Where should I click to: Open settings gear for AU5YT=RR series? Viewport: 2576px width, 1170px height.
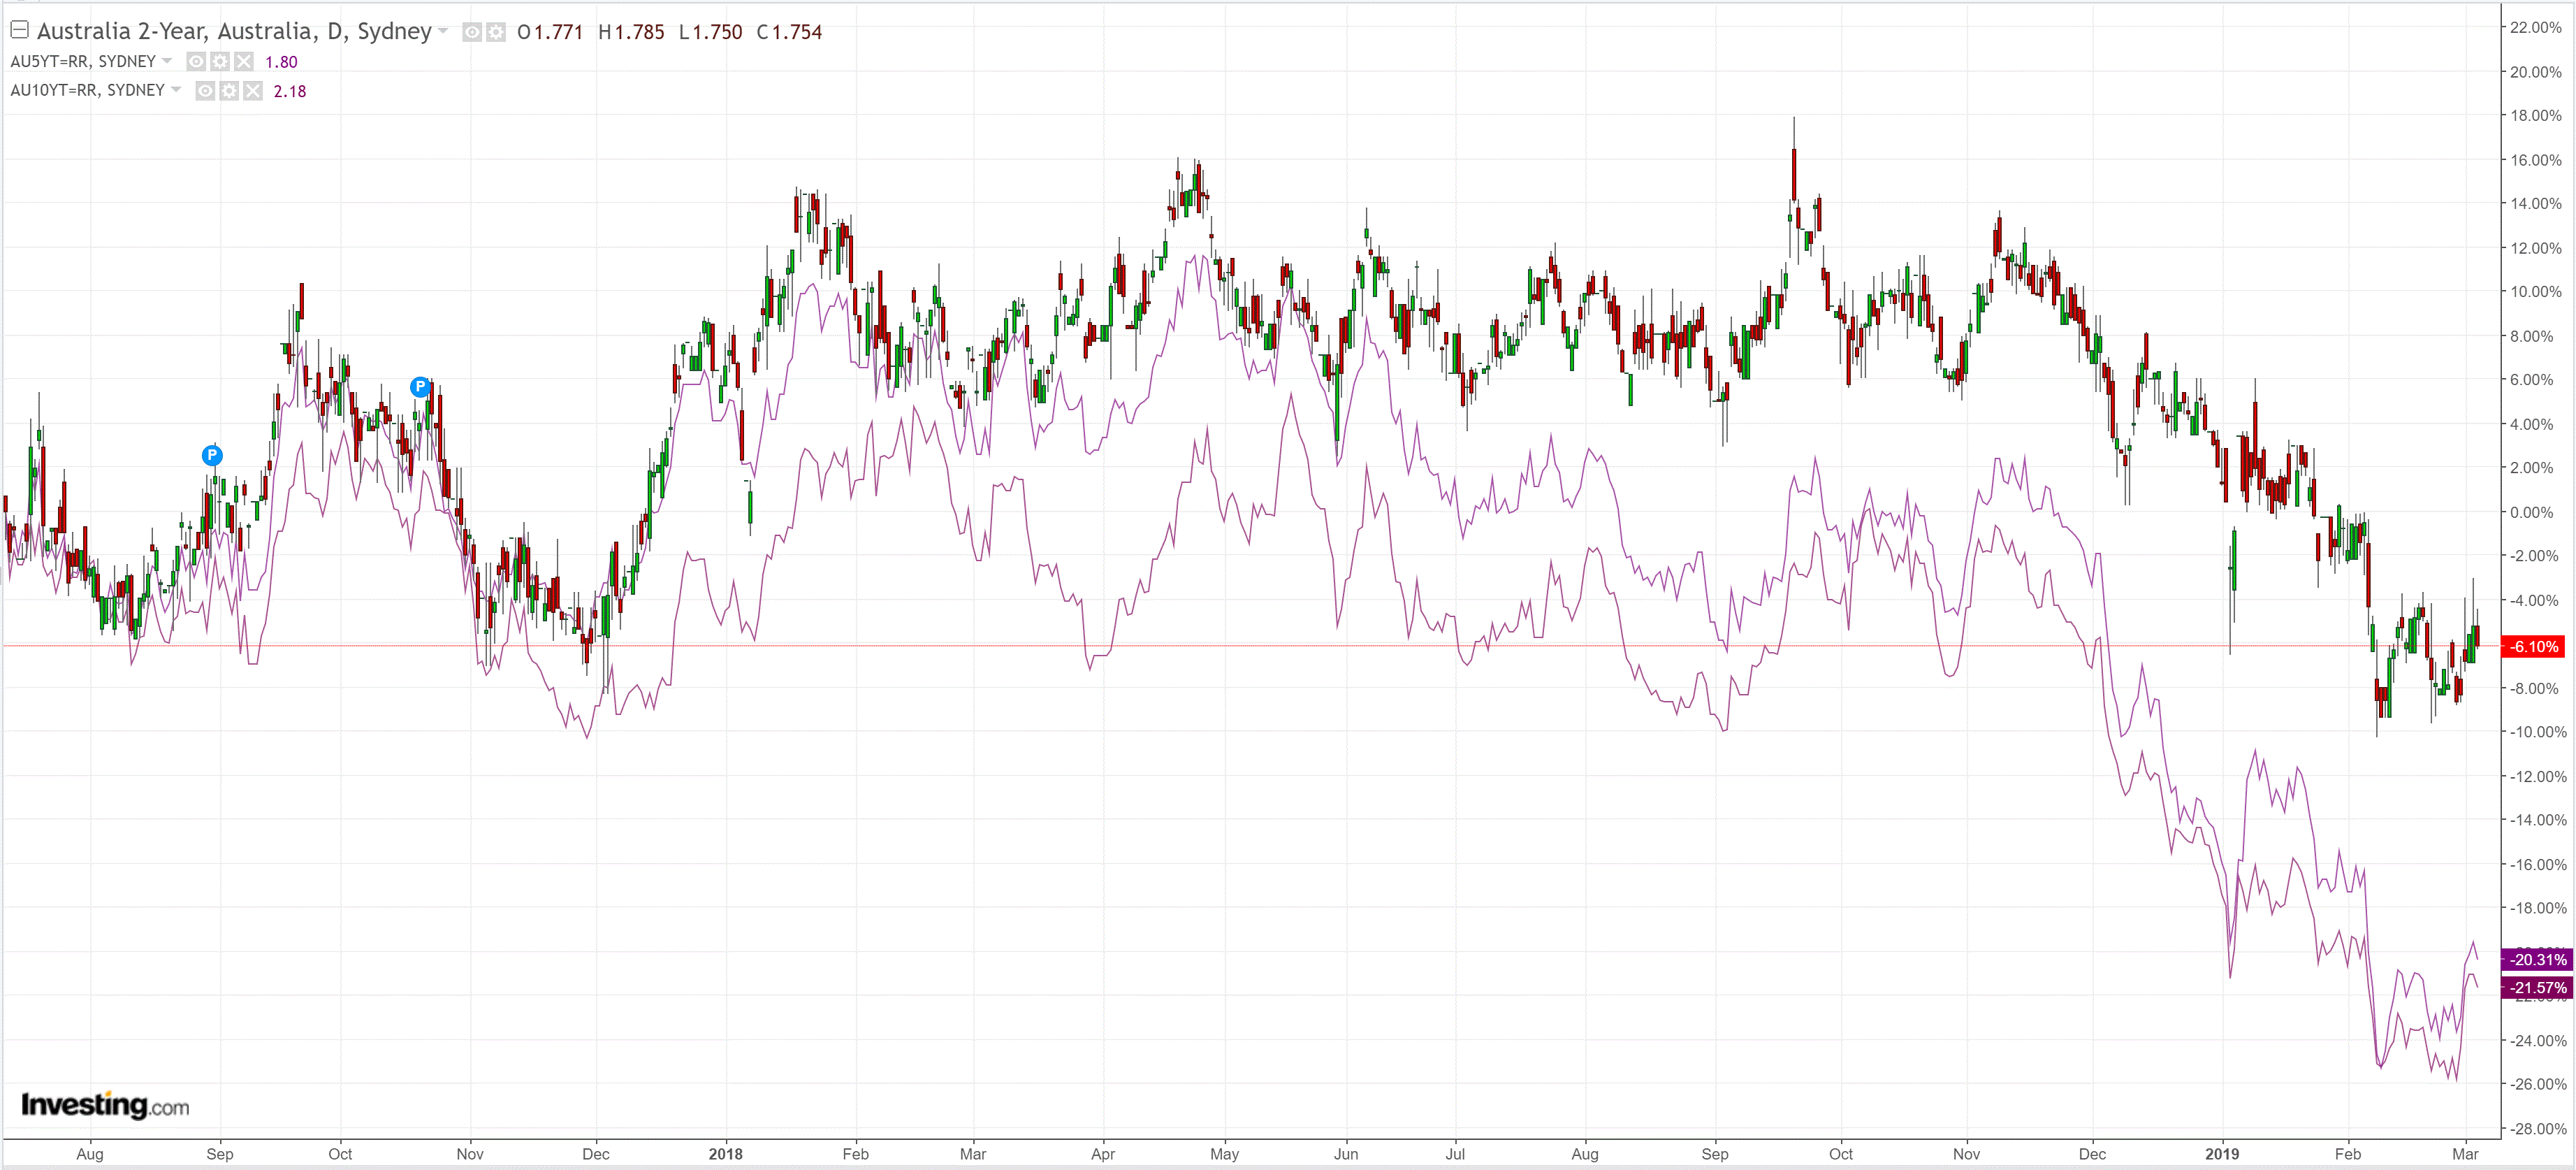point(220,62)
